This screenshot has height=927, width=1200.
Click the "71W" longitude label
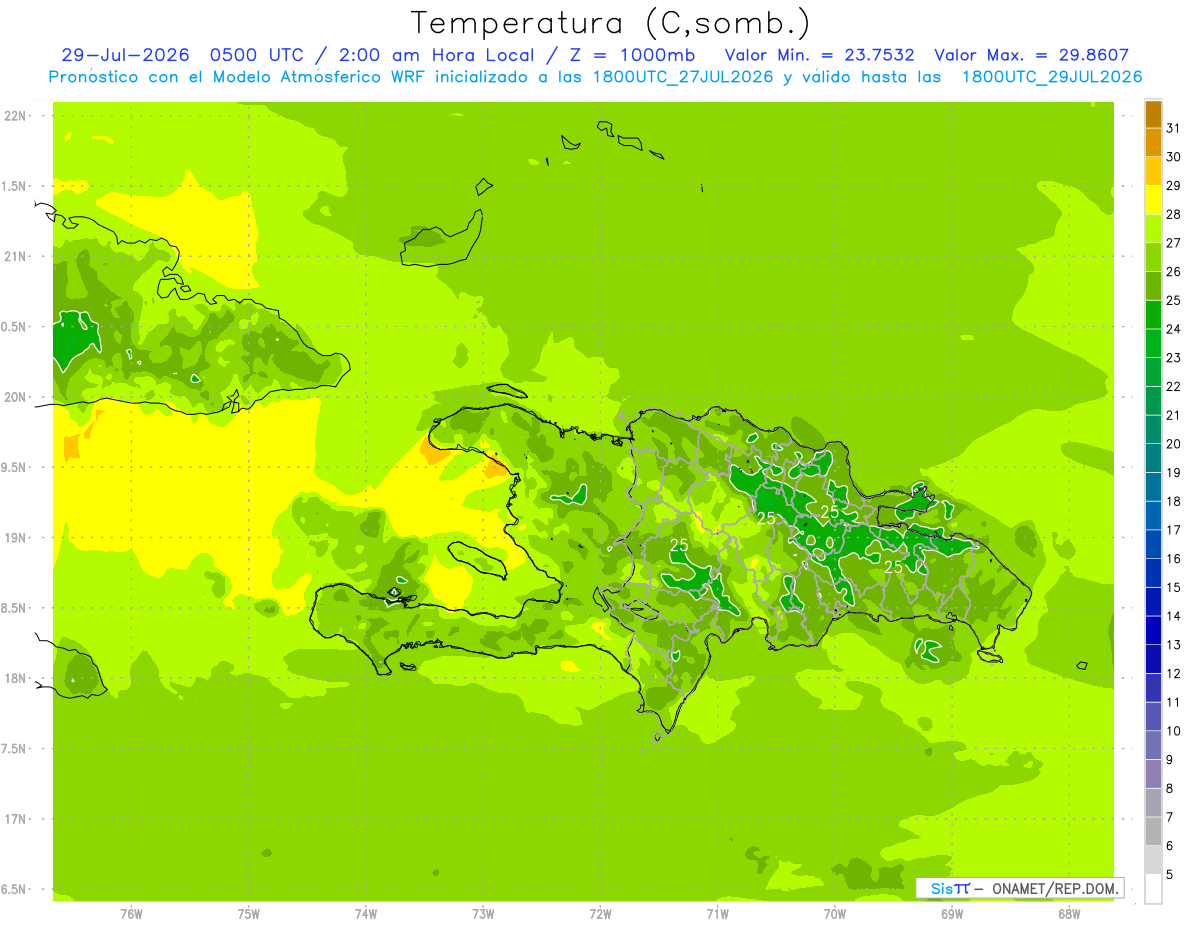717,914
